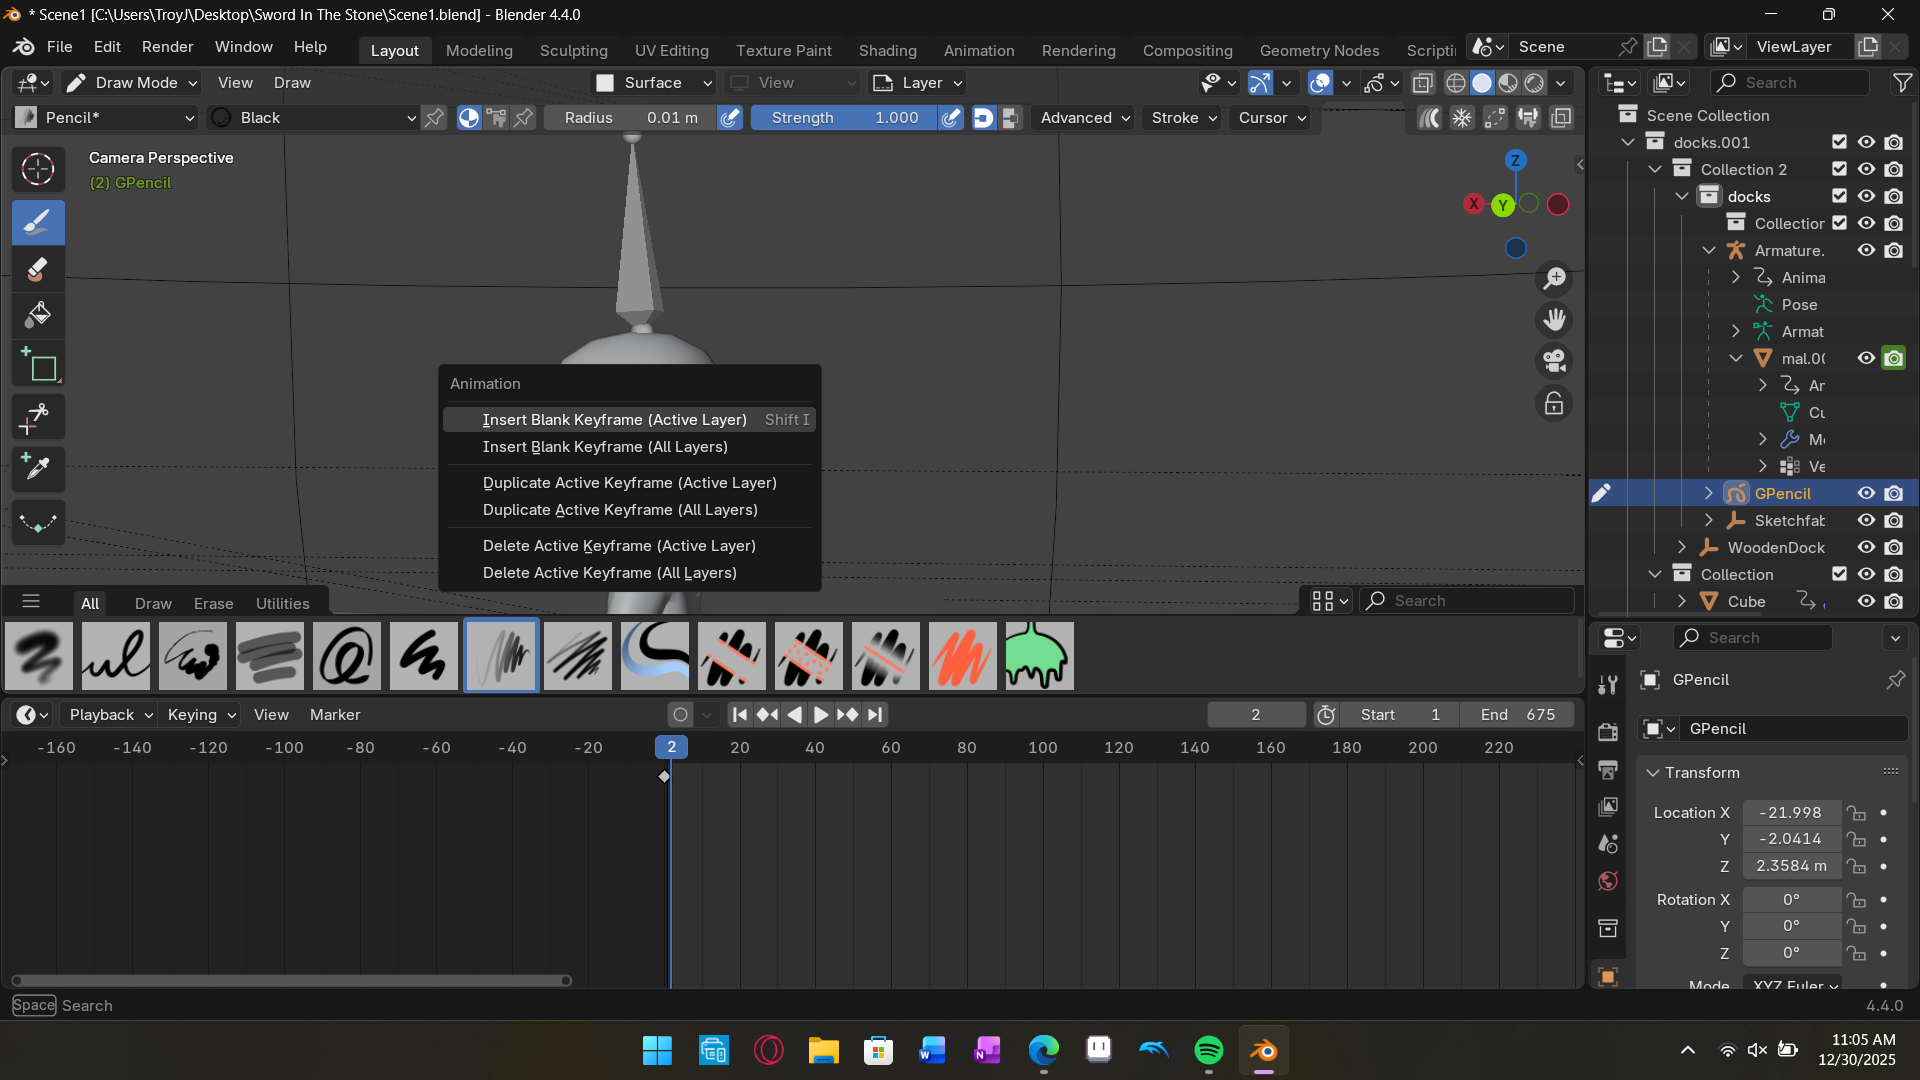
Task: Open Advanced brush settings dropdown
Action: point(1085,118)
